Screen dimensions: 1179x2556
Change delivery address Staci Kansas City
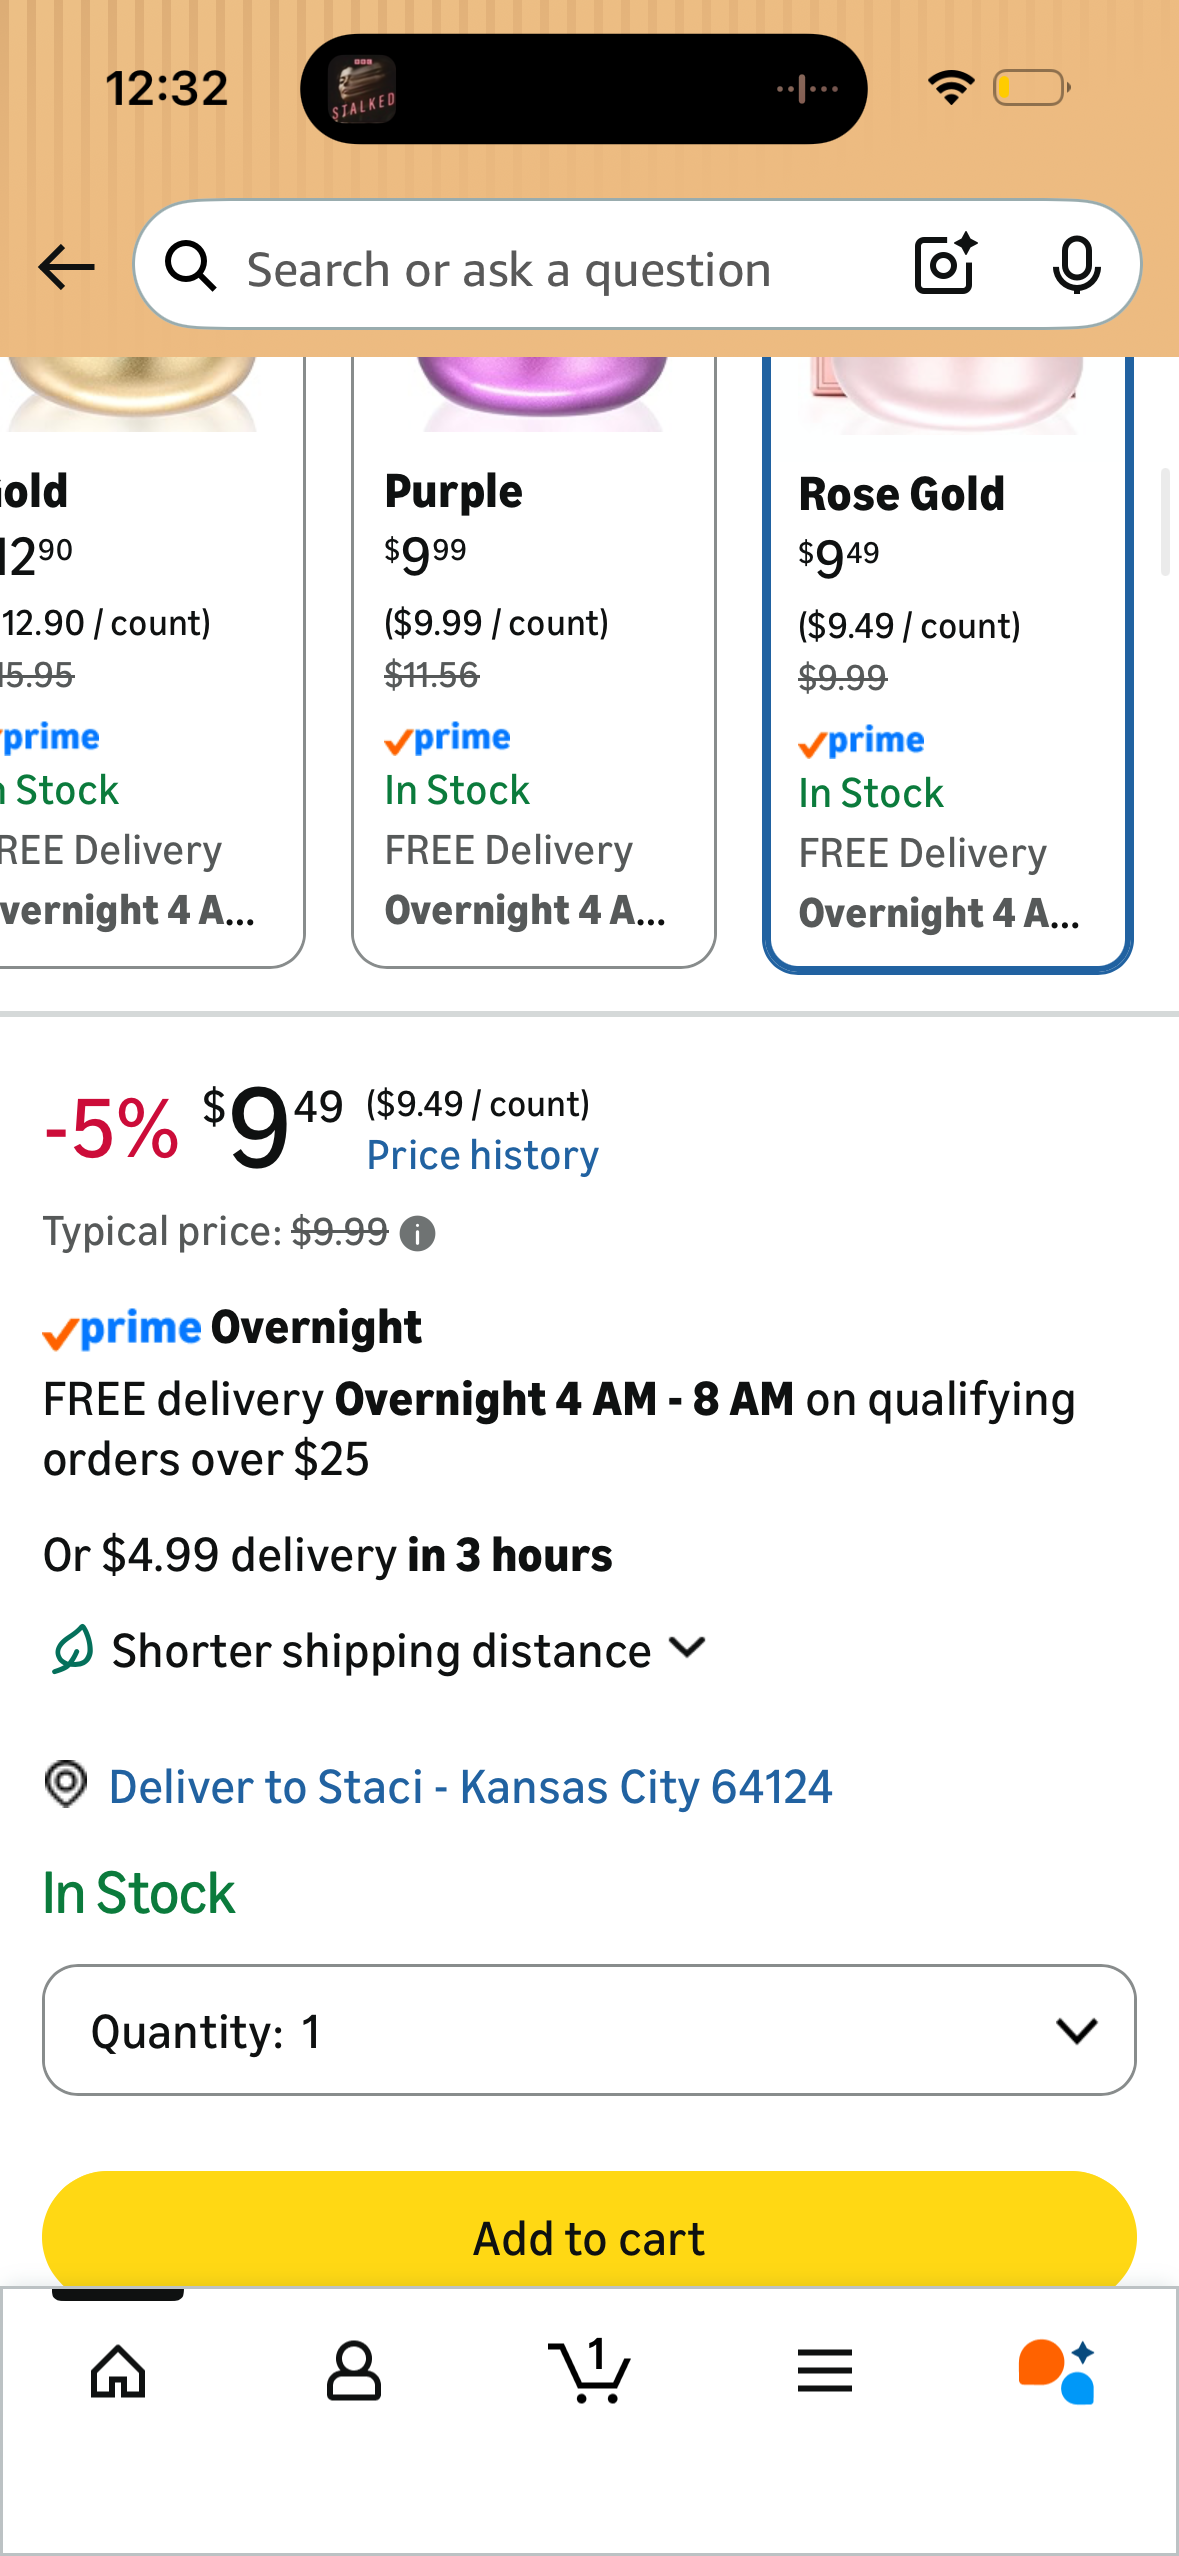[470, 1787]
